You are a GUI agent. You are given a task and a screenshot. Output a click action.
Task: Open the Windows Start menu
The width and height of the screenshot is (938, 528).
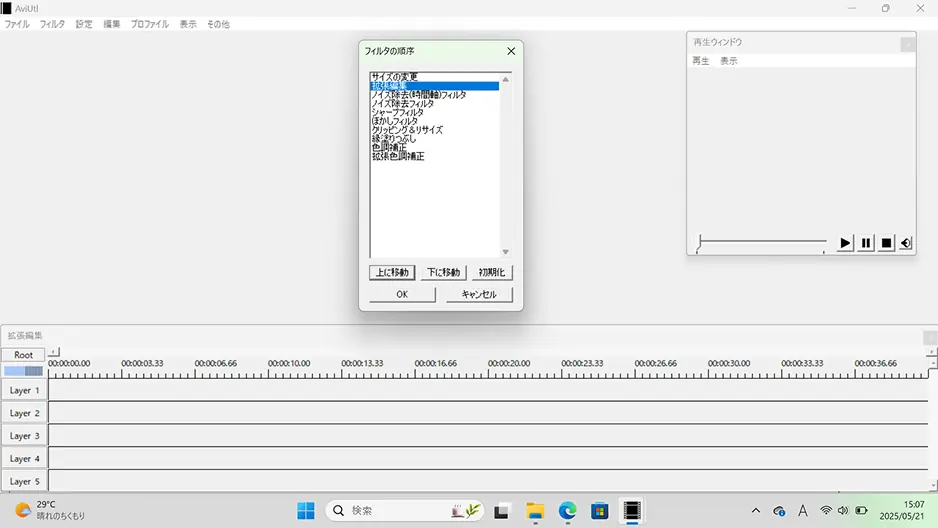[x=306, y=511]
